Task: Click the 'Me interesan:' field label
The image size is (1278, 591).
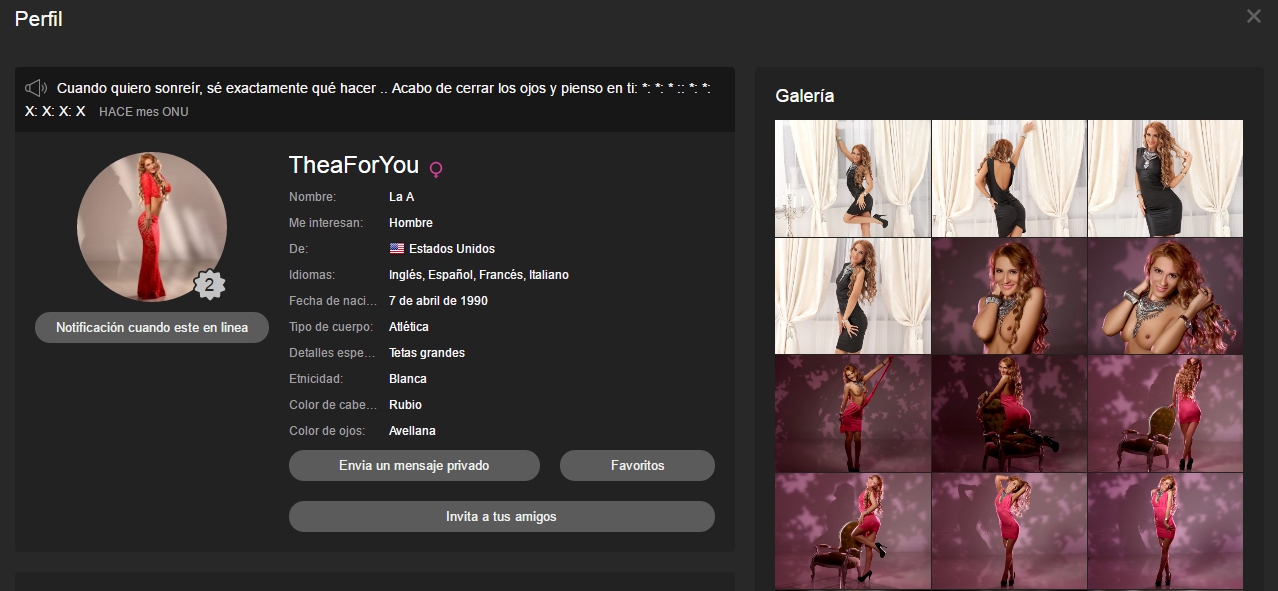Action: click(x=326, y=223)
